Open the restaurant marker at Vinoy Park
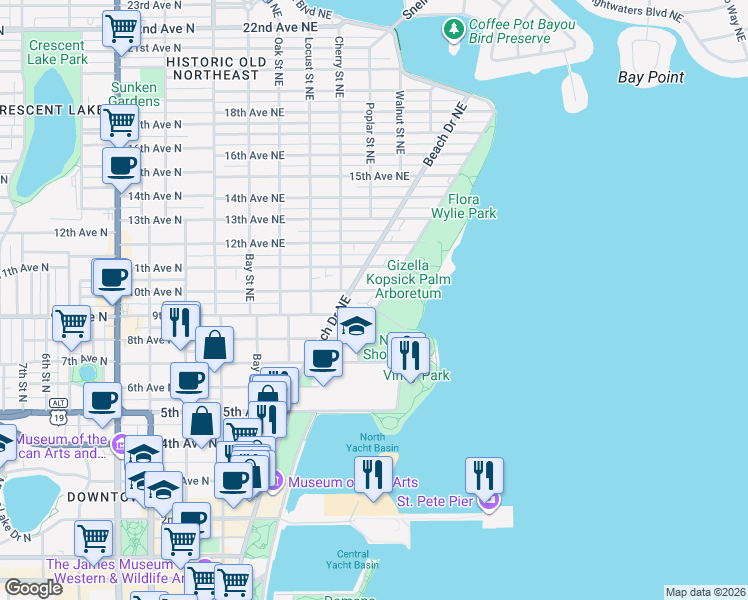This screenshot has width=748, height=600. point(410,359)
